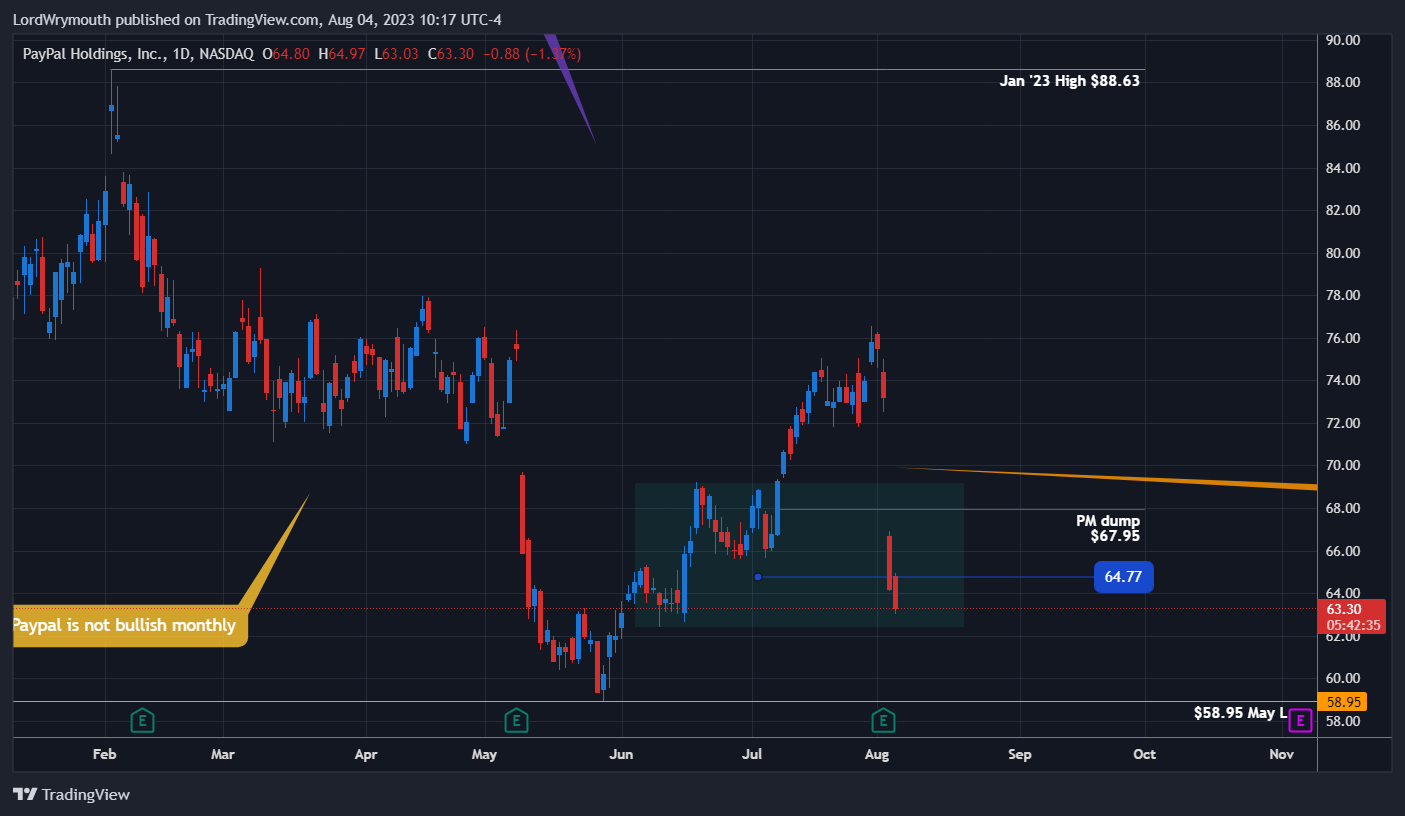Click the May label on time axis
1405x816 pixels.
coord(484,754)
